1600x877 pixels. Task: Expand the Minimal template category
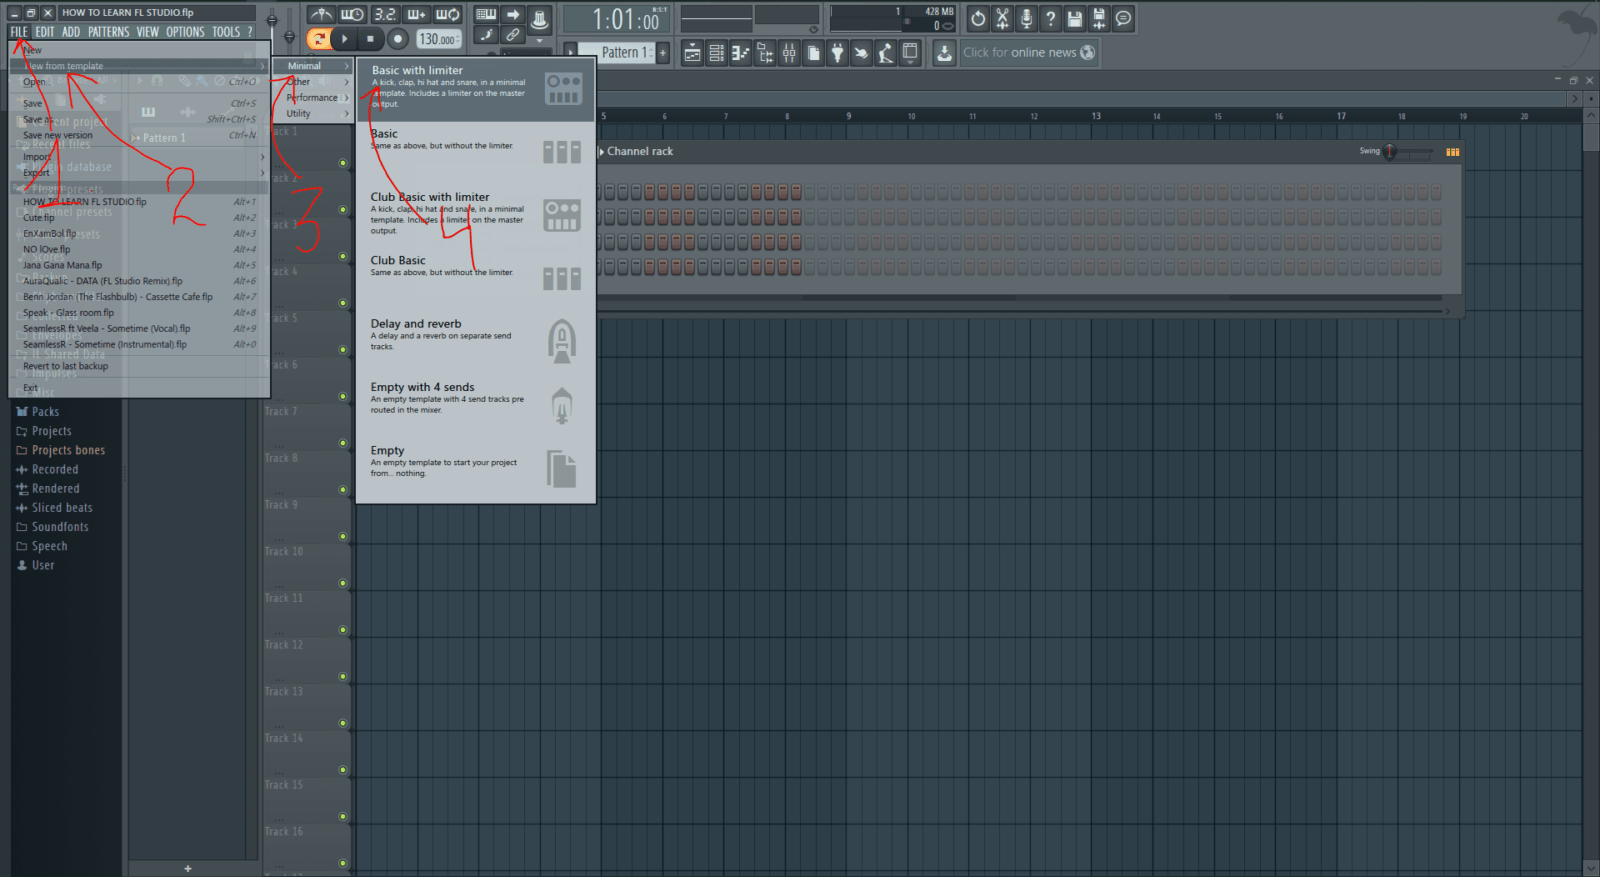point(313,66)
